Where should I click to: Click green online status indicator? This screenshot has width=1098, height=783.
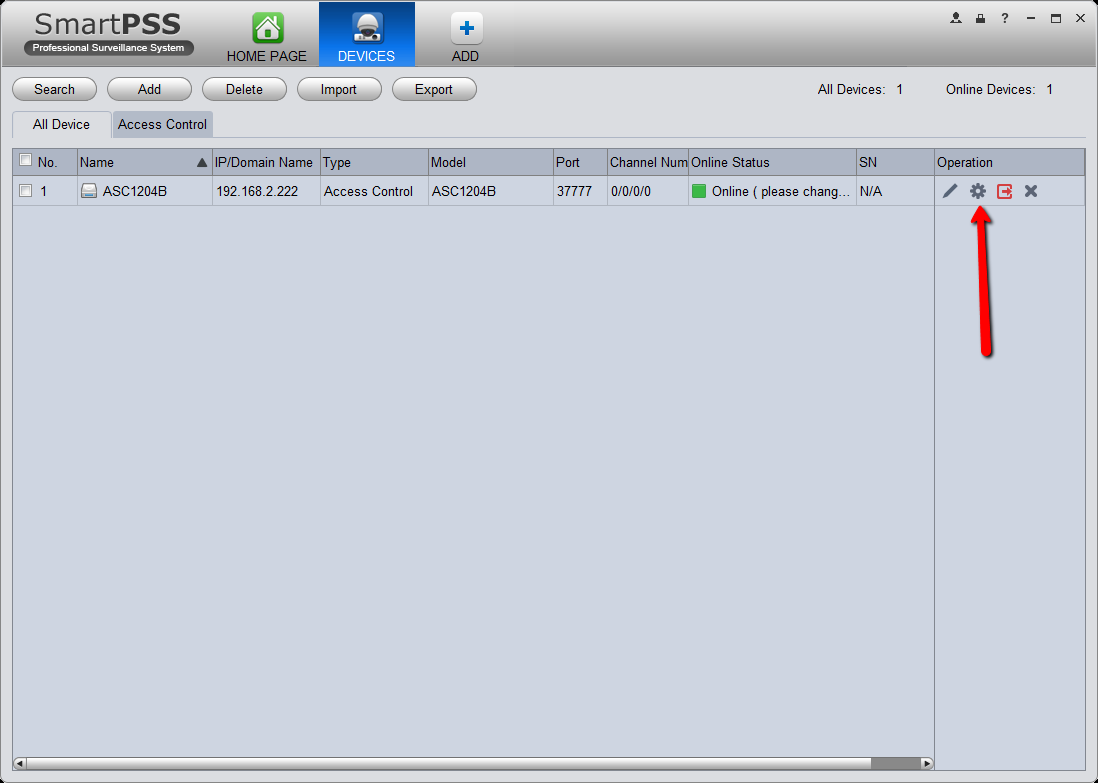699,191
